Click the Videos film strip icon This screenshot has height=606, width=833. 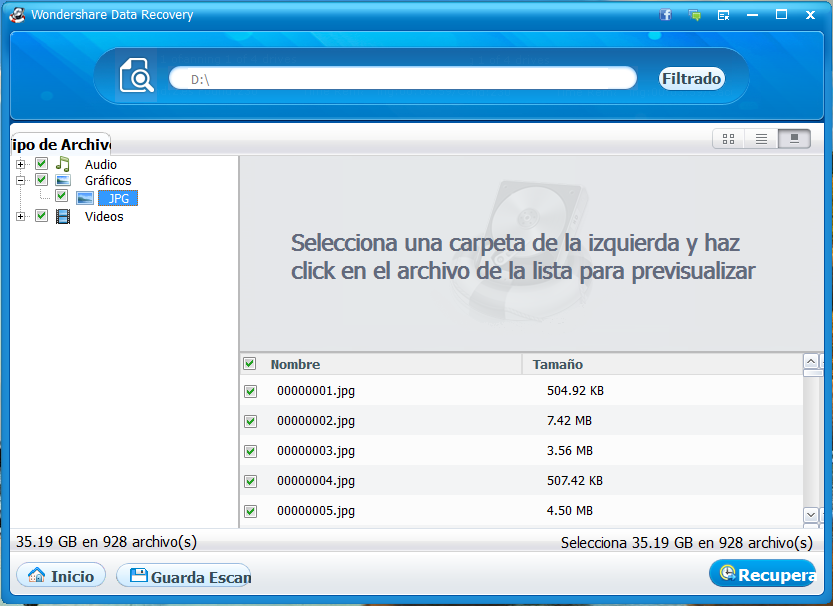click(63, 216)
